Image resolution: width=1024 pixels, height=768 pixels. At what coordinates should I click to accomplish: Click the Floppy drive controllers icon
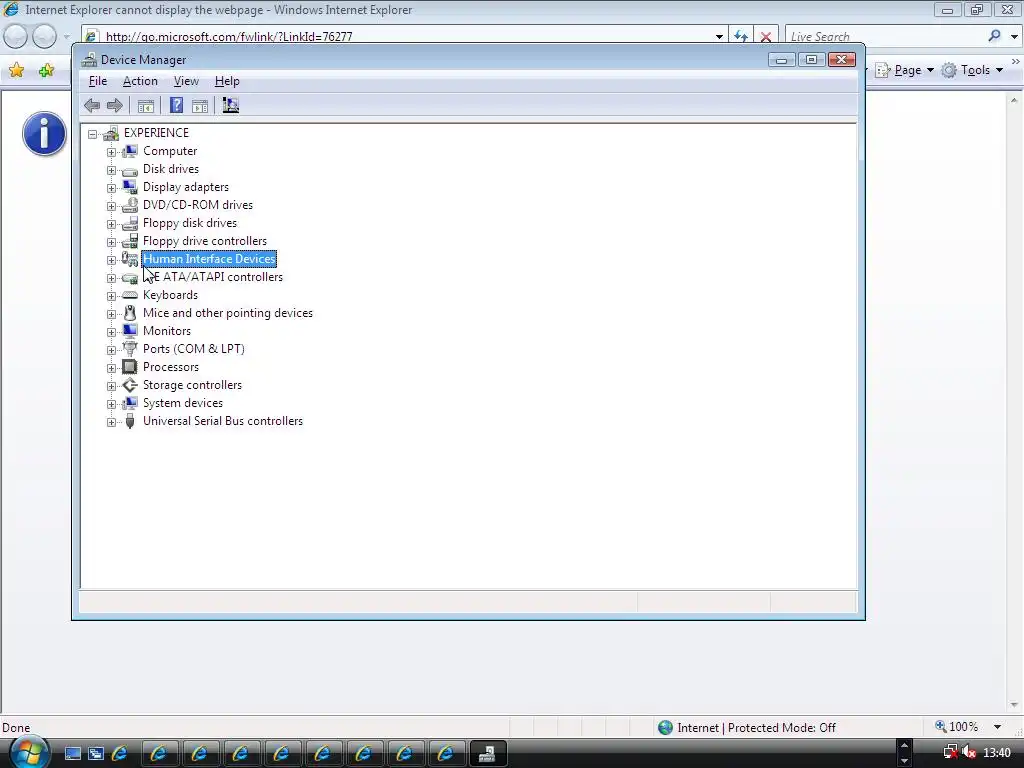pyautogui.click(x=130, y=241)
